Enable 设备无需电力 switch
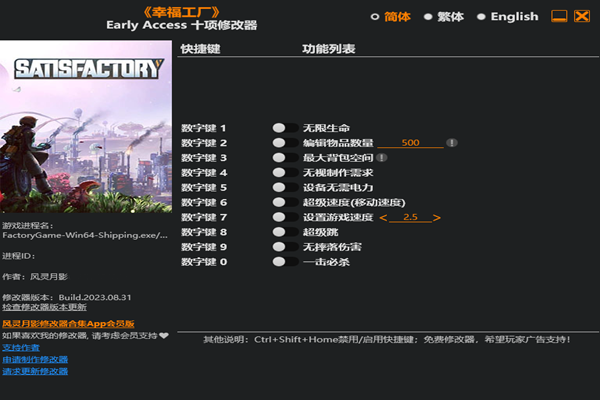 (x=284, y=187)
